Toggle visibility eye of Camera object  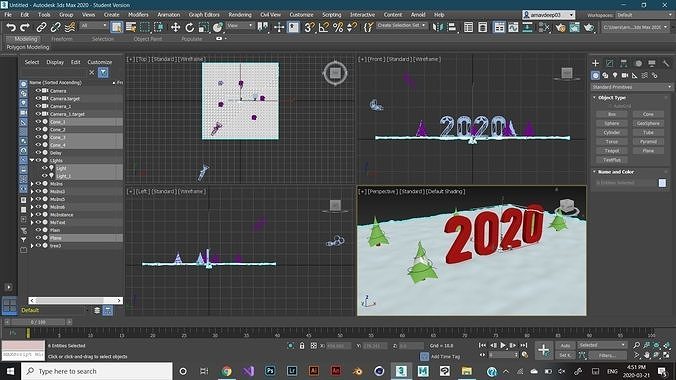38,91
